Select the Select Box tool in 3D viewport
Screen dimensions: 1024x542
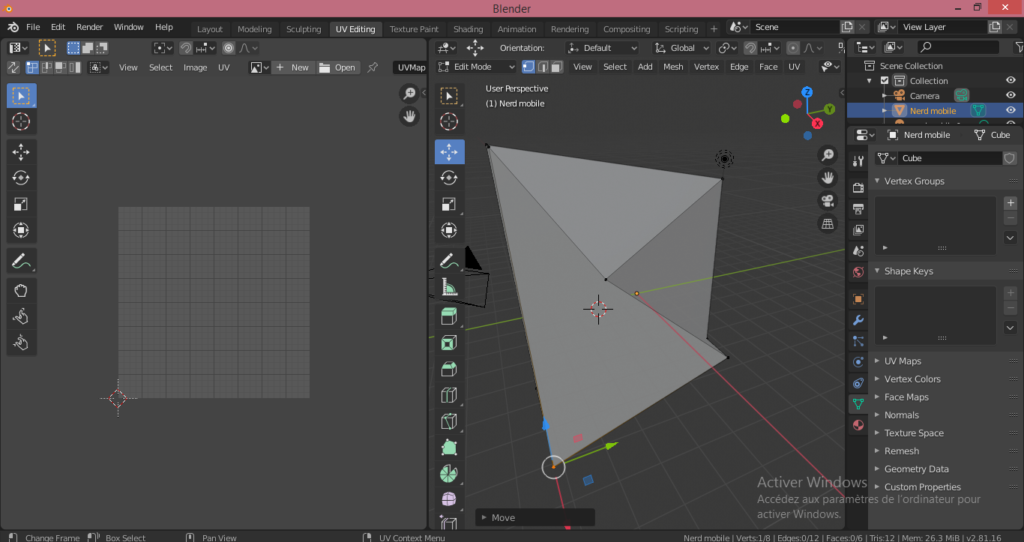(x=449, y=95)
